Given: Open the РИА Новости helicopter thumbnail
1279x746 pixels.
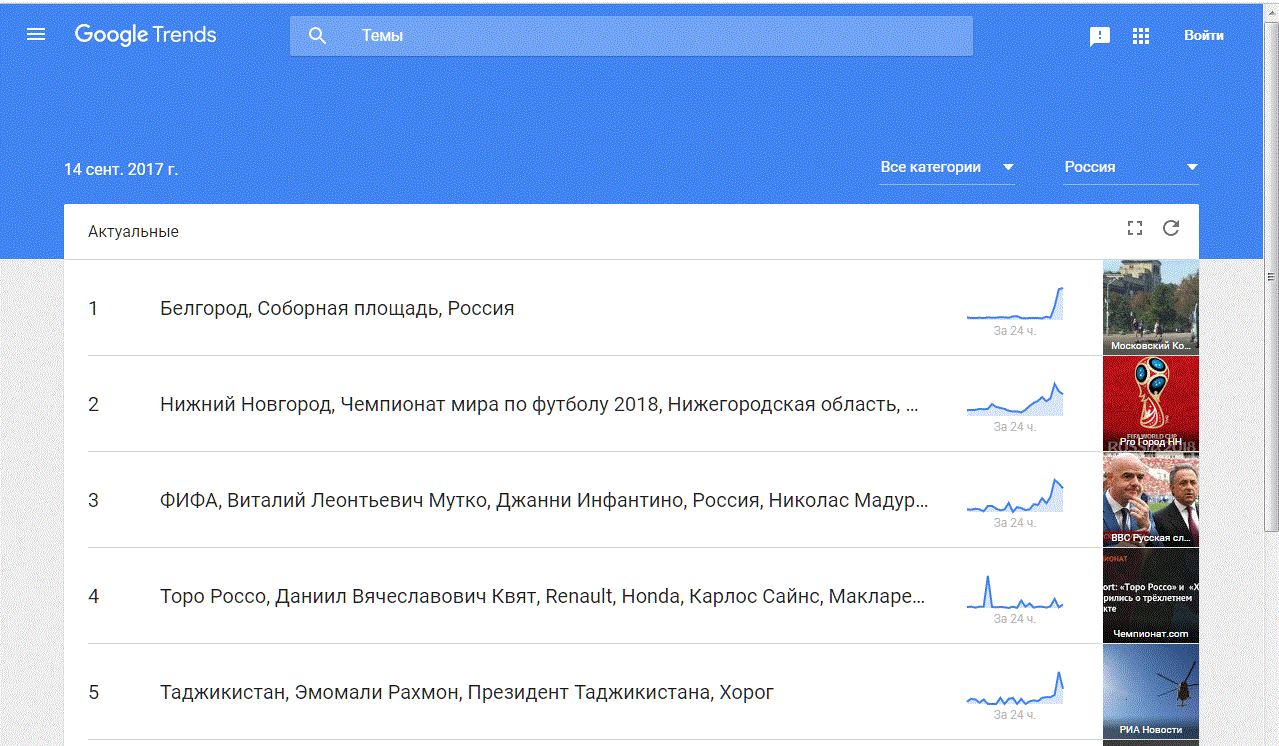Looking at the screenshot, I should point(1150,691).
